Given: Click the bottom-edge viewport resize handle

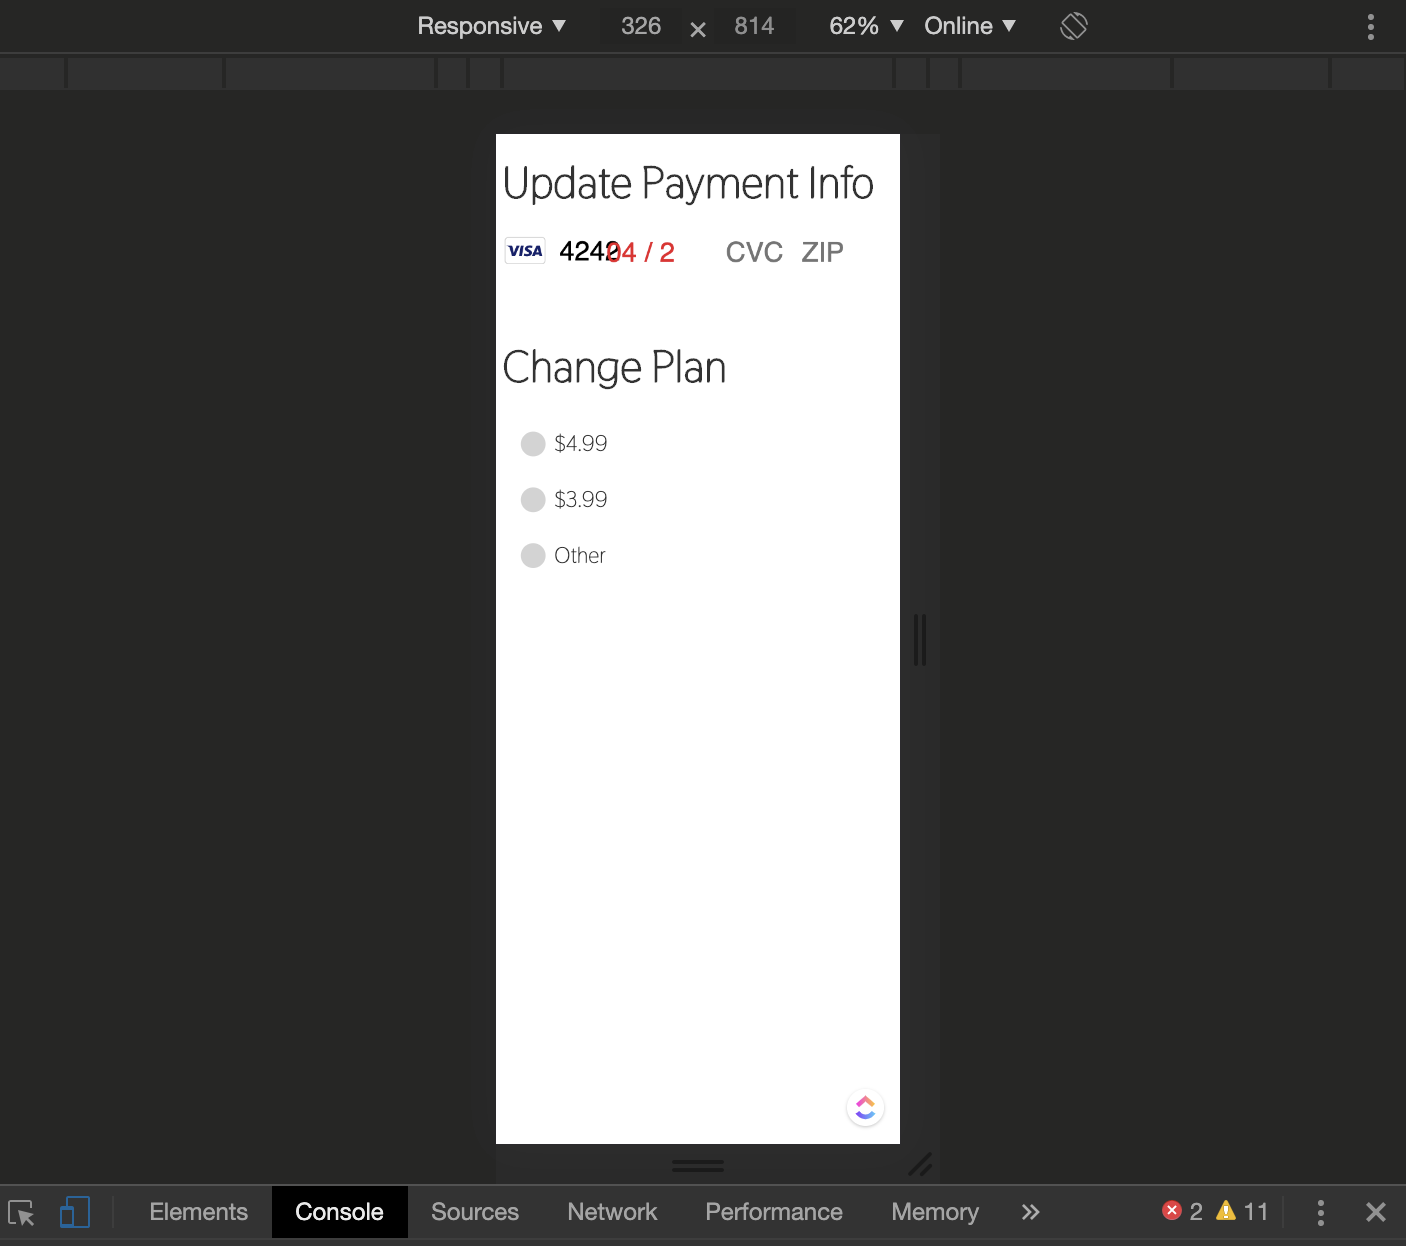Looking at the screenshot, I should (698, 1166).
